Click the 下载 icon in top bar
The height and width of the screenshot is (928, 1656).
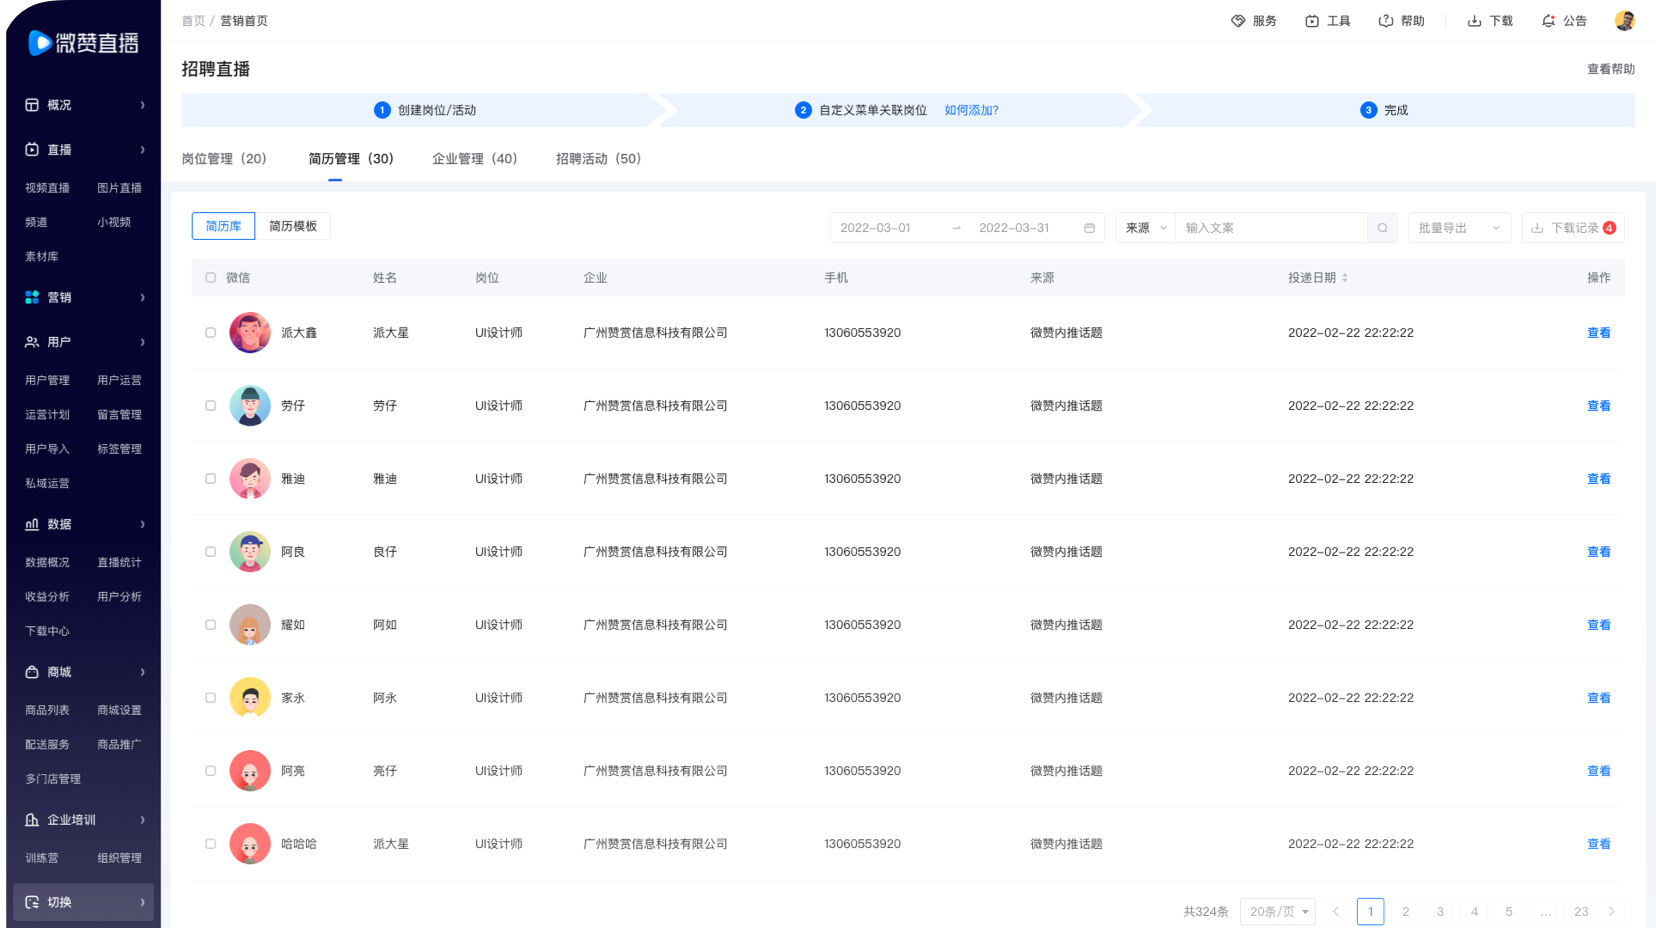1474,21
